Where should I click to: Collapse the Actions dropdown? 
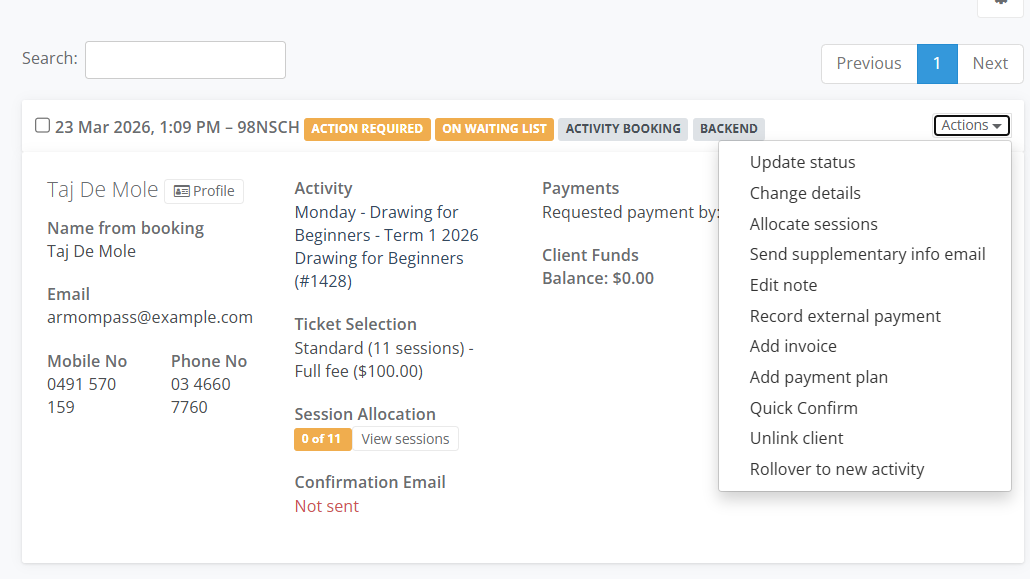(x=971, y=125)
